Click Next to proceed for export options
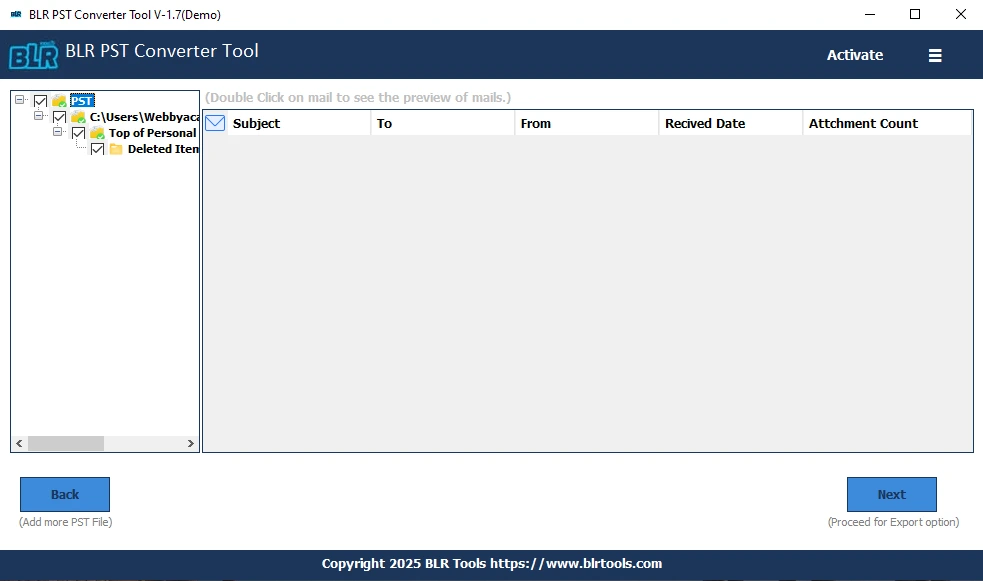Image resolution: width=983 pixels, height=581 pixels. tap(891, 494)
